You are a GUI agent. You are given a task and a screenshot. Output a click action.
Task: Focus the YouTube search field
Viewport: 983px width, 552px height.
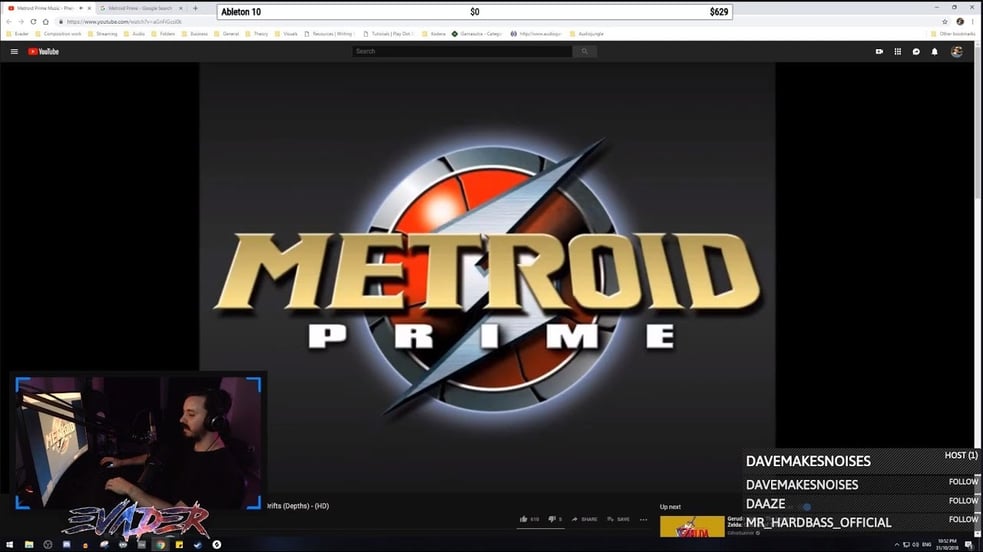pyautogui.click(x=462, y=51)
